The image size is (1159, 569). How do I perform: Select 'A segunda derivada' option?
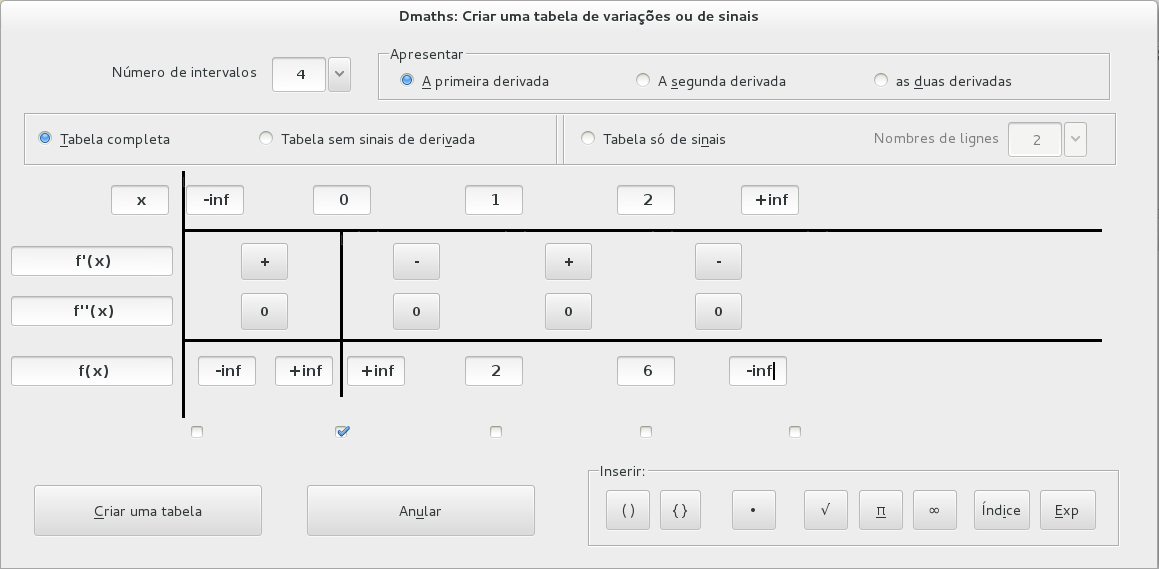[644, 81]
